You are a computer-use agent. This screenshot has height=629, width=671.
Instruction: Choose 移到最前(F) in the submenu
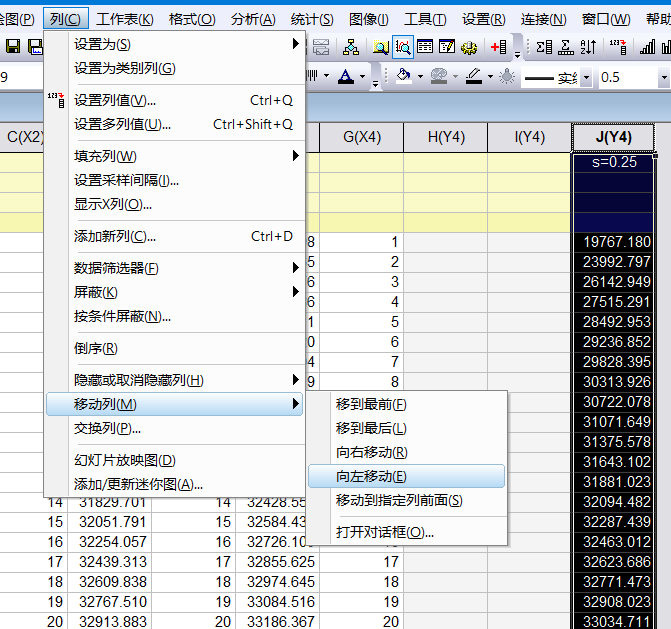click(406, 404)
